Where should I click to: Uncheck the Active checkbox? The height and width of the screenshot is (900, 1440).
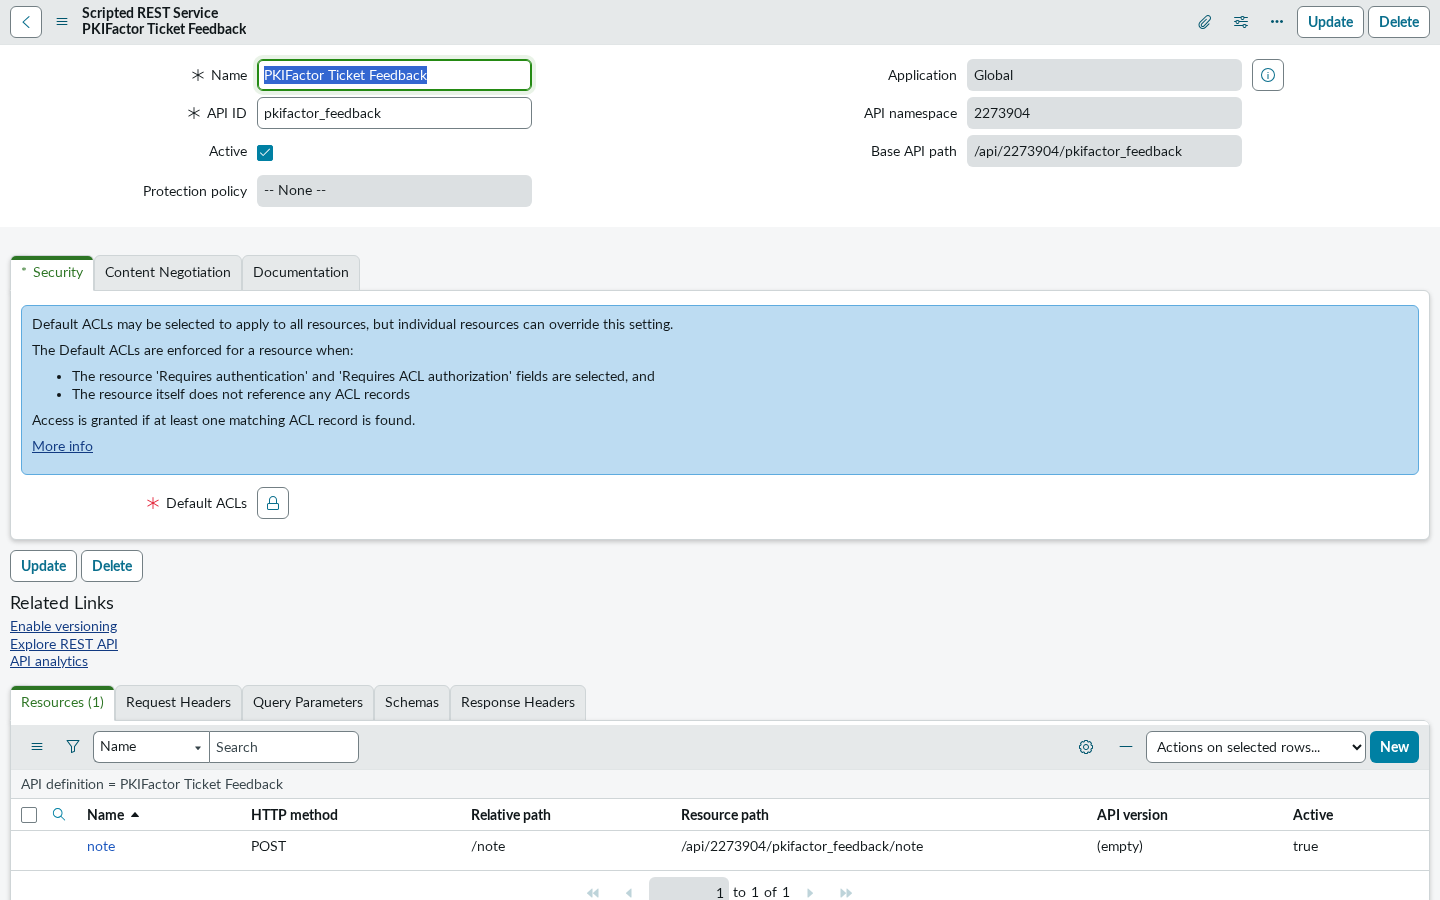[265, 153]
